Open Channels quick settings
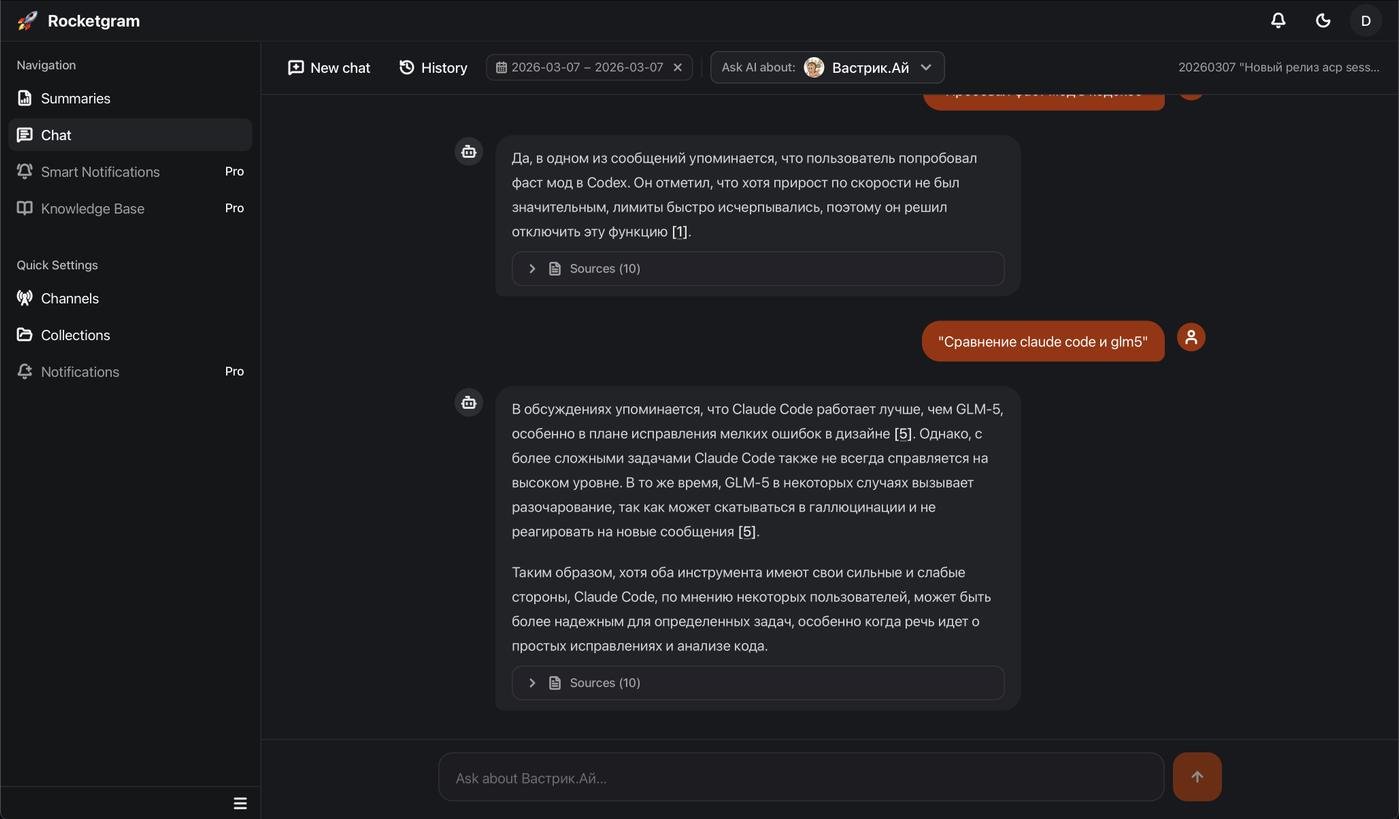This screenshot has height=819, width=1400. pyautogui.click(x=69, y=298)
